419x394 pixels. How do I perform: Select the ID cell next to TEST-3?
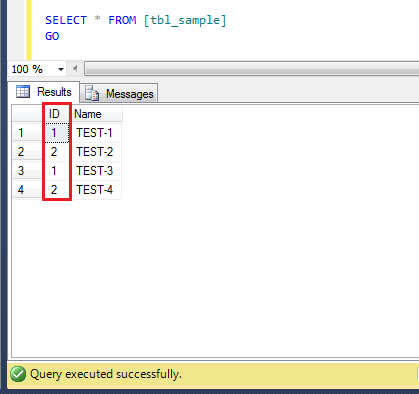click(x=56, y=171)
